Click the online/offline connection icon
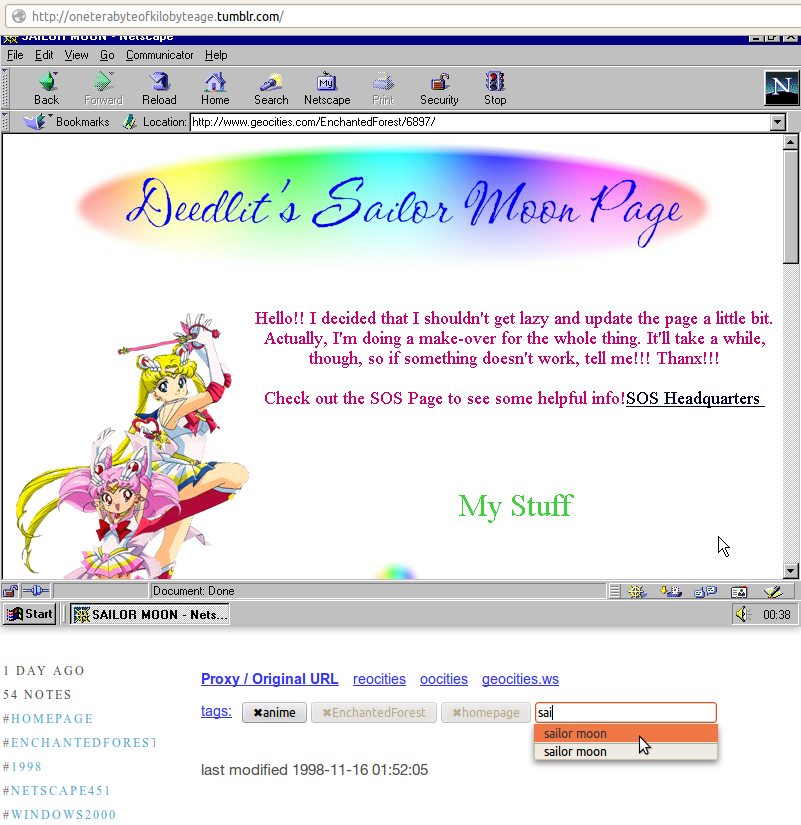 coord(36,591)
